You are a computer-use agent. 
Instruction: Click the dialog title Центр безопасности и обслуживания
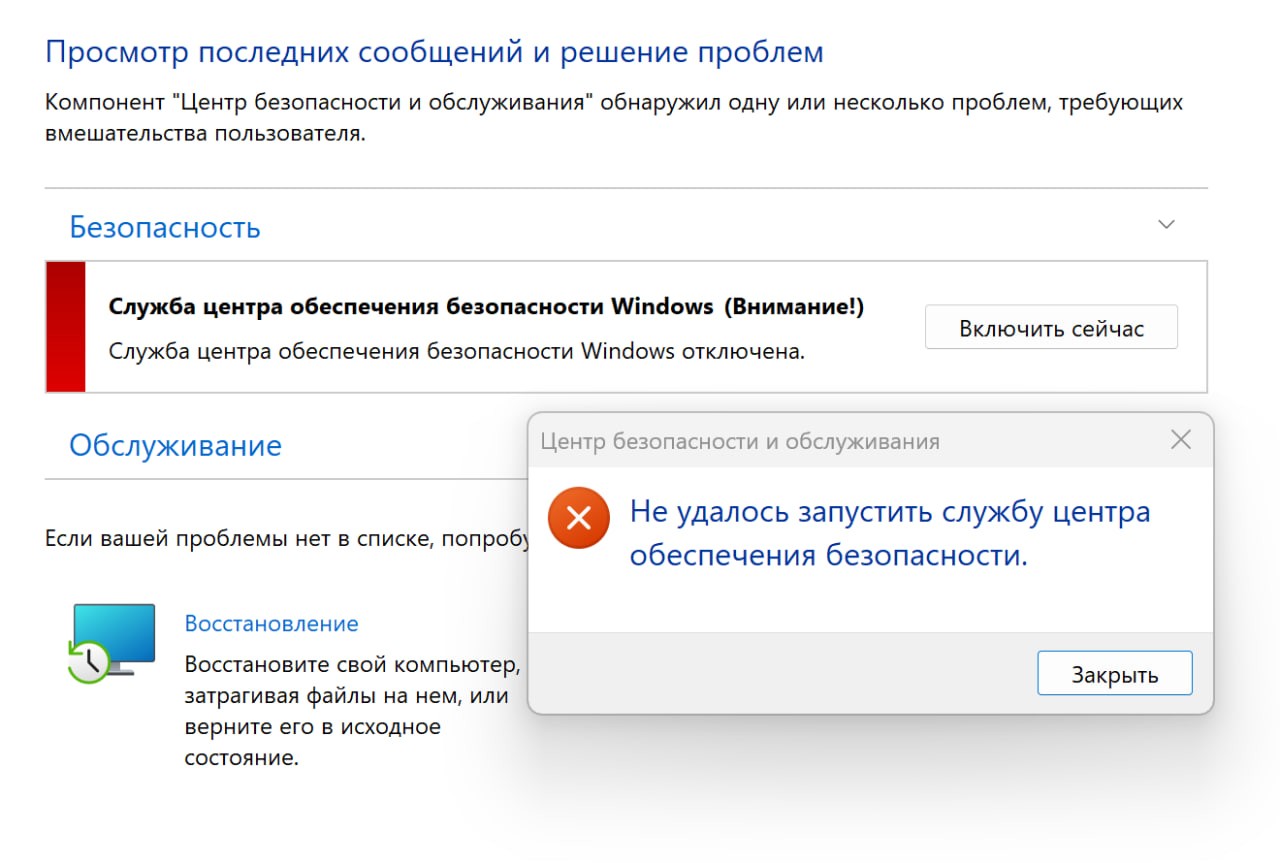tap(740, 441)
